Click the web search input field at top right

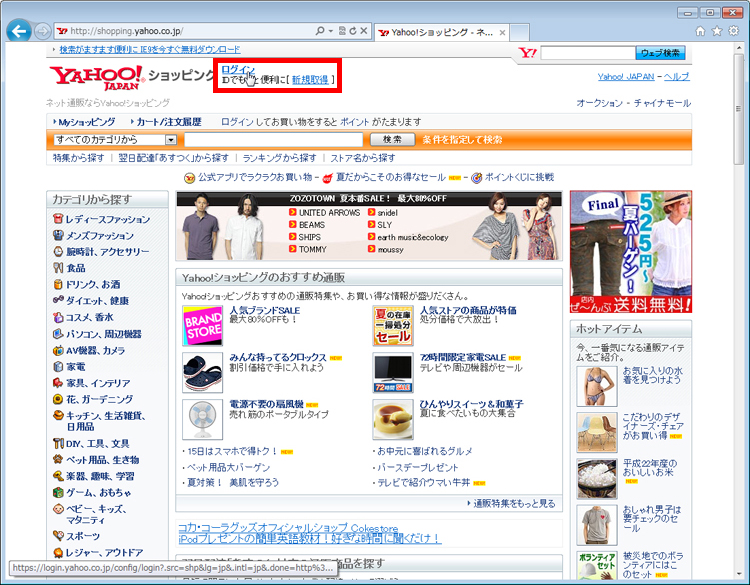point(588,53)
